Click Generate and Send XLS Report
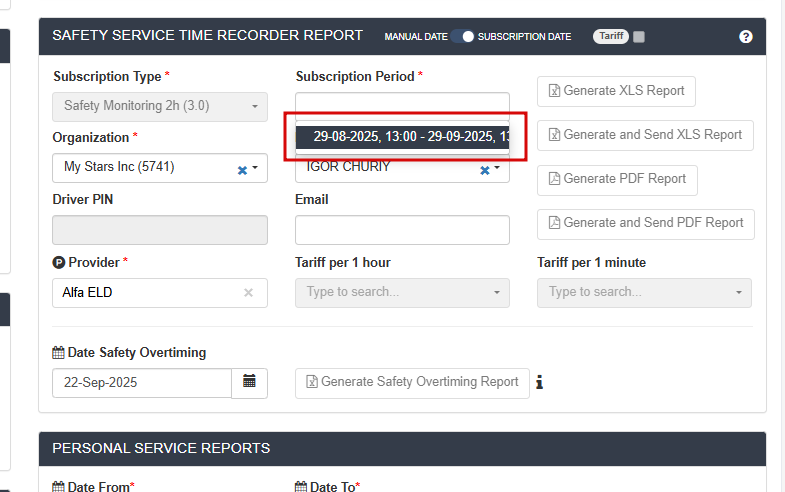This screenshot has height=492, width=785. [645, 135]
